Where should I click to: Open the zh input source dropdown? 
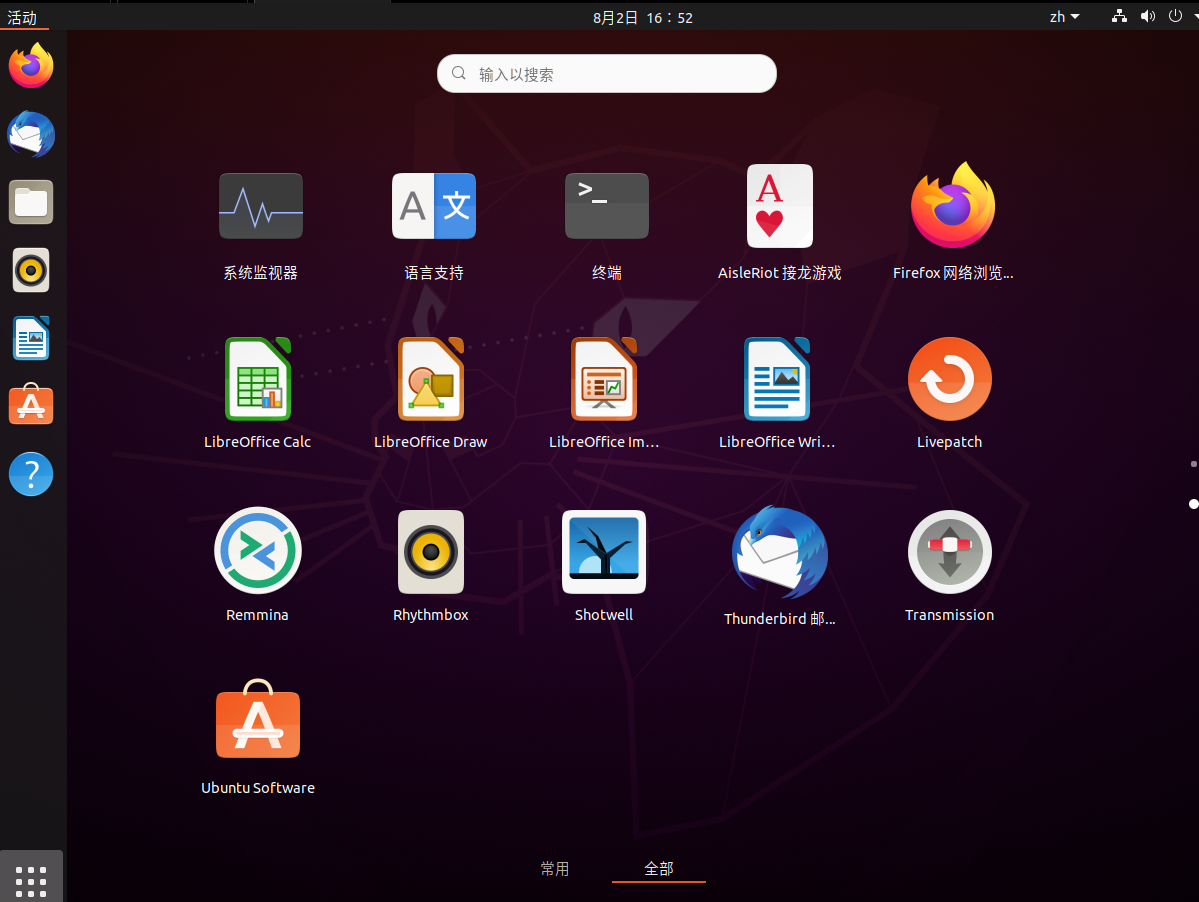1064,17
